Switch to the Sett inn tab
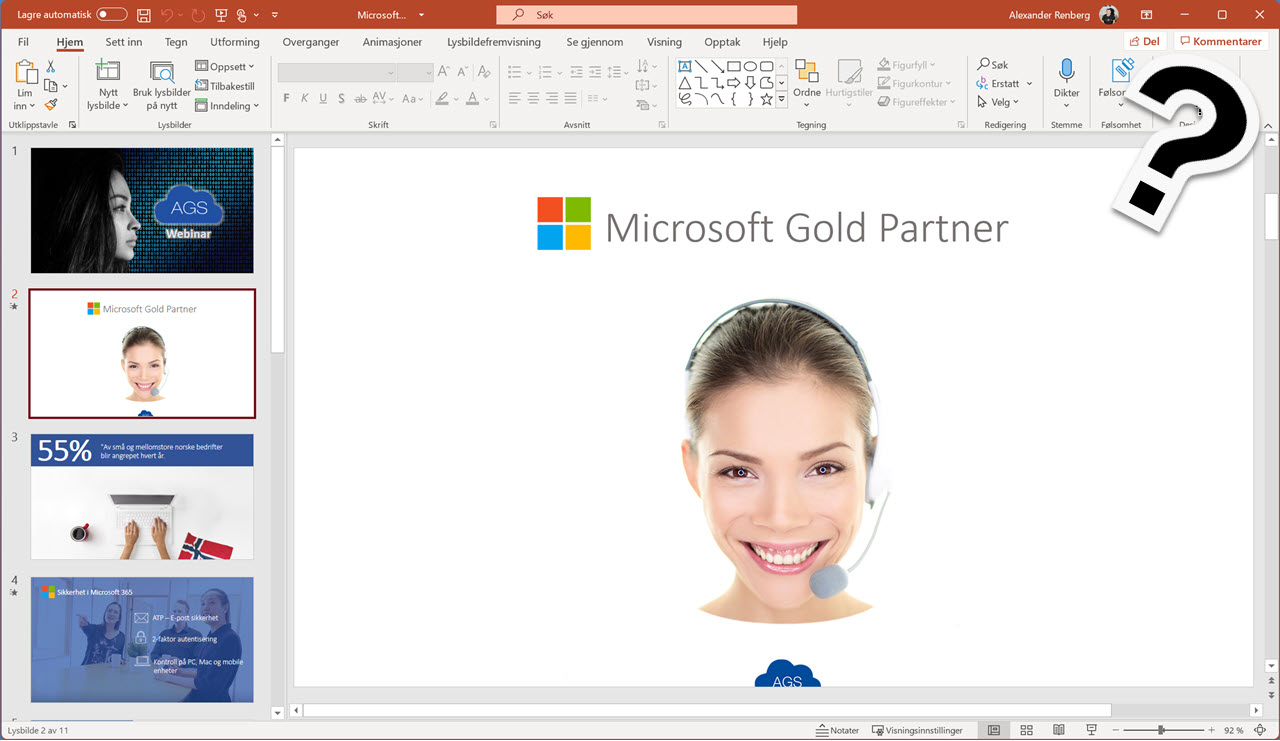The height and width of the screenshot is (741, 1280). point(124,42)
